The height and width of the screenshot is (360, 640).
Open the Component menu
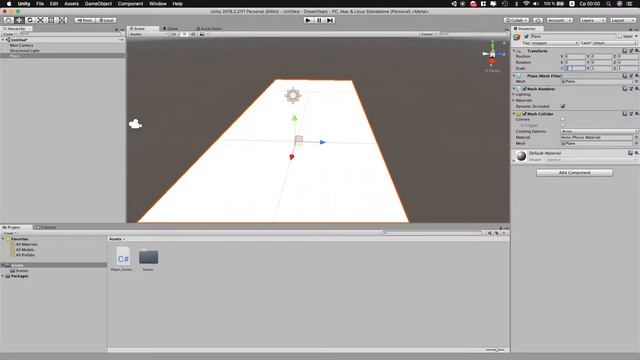[130, 4]
